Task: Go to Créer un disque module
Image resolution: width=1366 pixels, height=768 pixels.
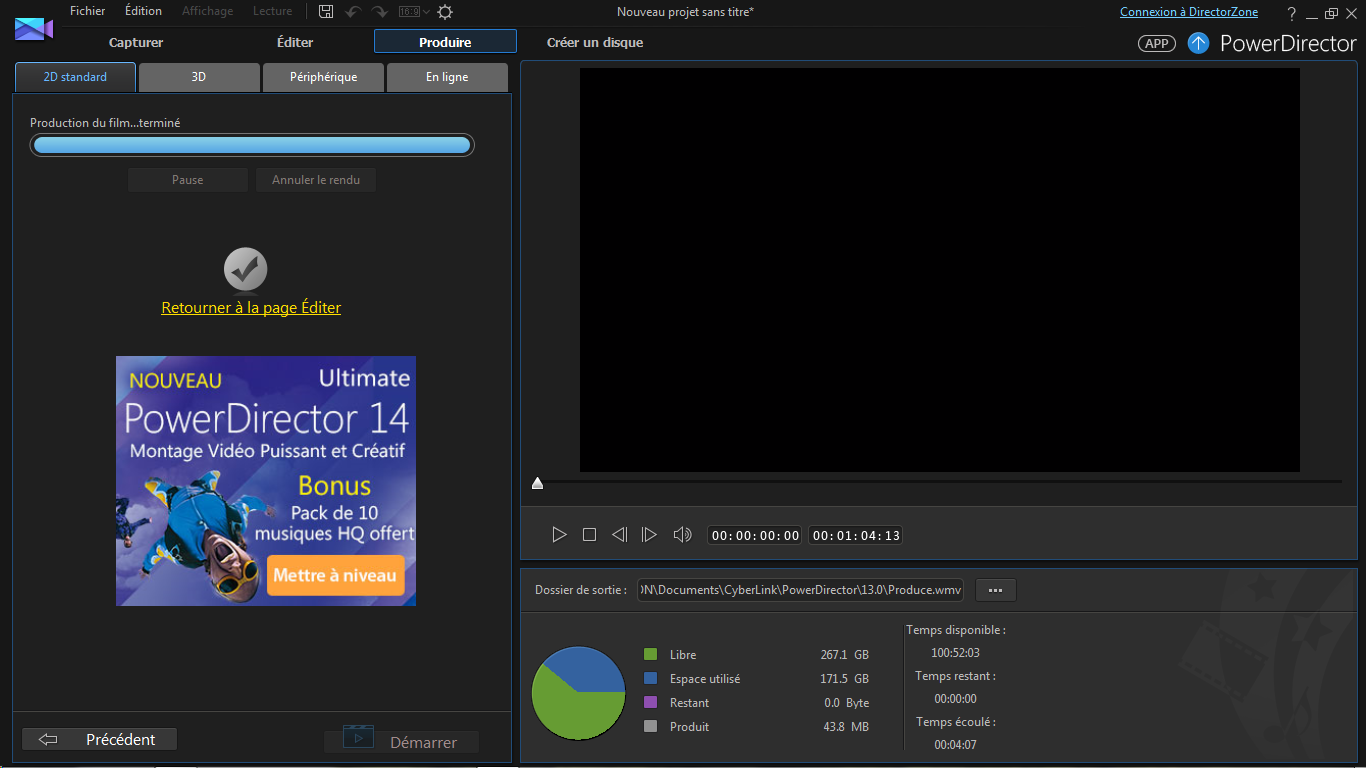Action: point(595,42)
